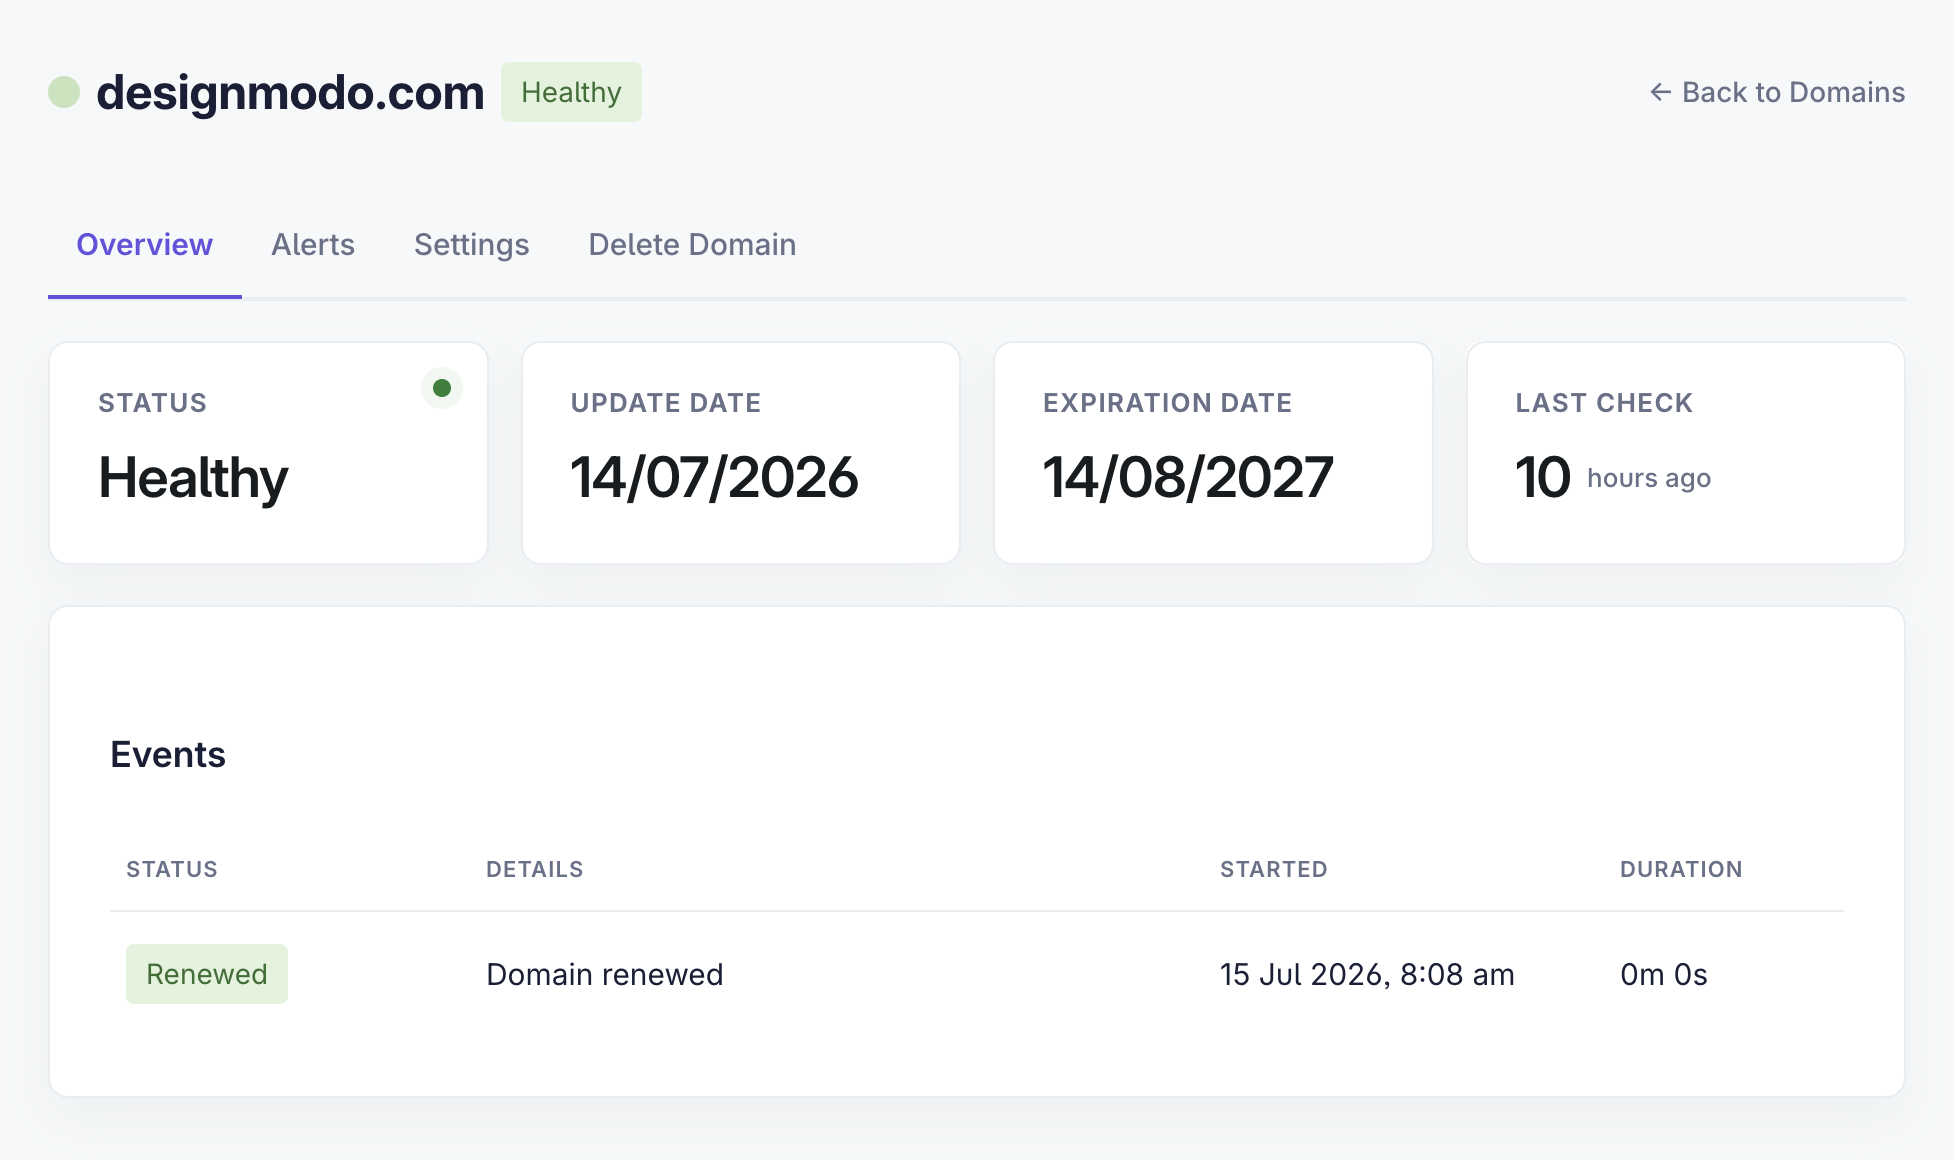Select the Domain renewed details text
1954x1160 pixels.
pos(605,974)
